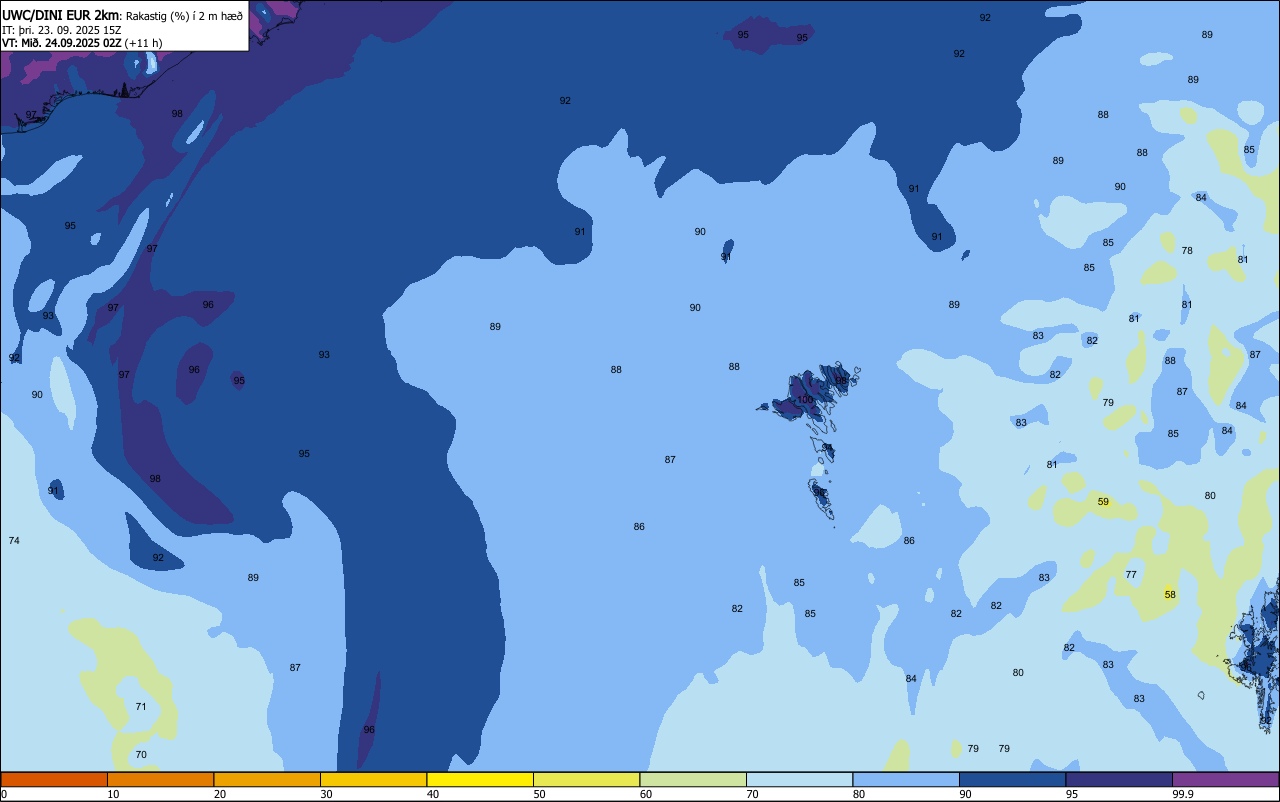Screen dimensions: 1280x802
Task: Click the legend scale label '20'
Action: point(220,794)
